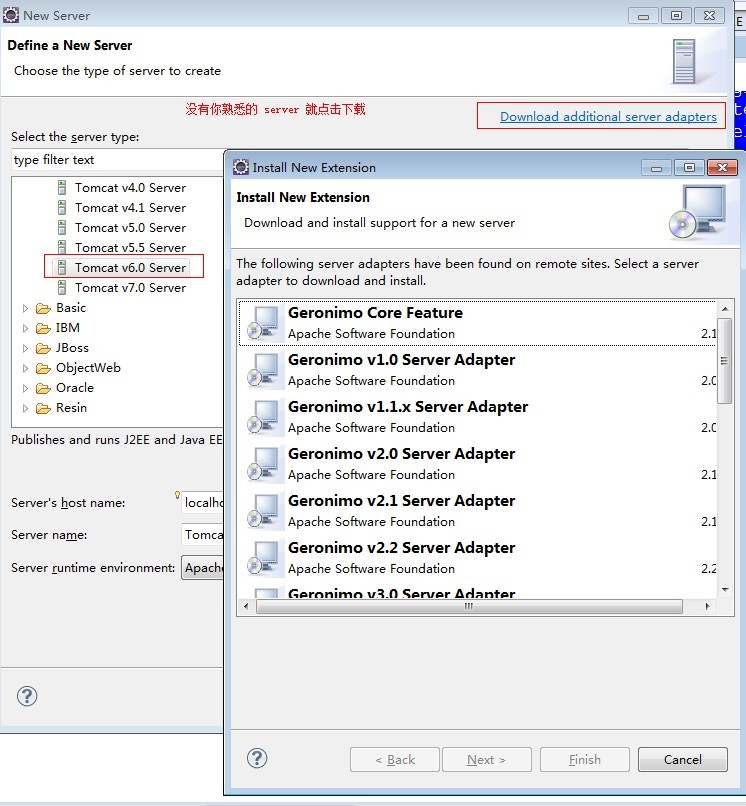Click the Geronimo v1.1.x Server Adapter icon
Image resolution: width=746 pixels, height=806 pixels.
click(265, 417)
